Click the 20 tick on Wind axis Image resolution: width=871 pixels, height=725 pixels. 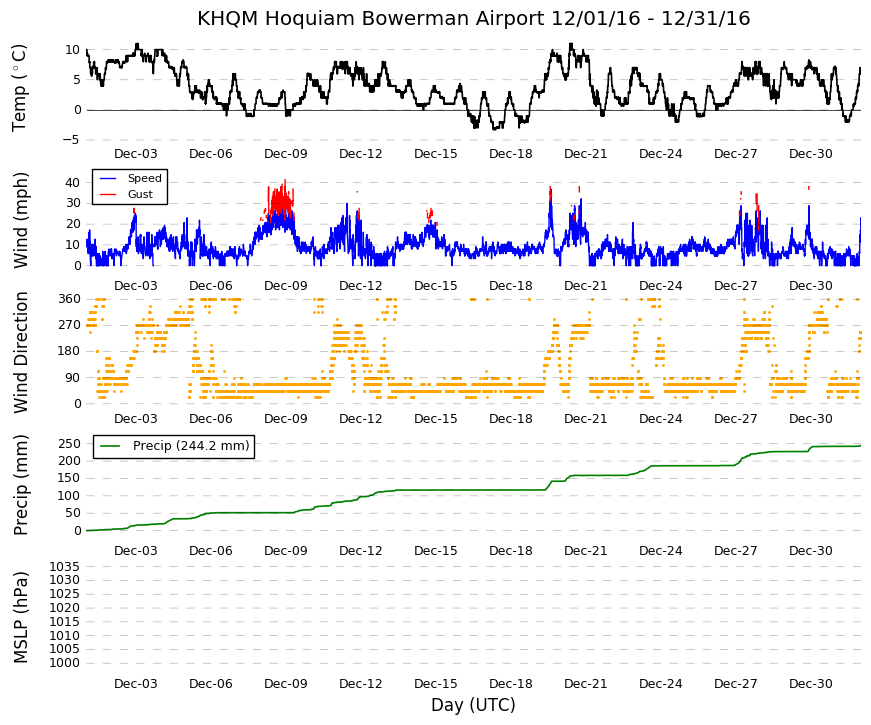click(x=73, y=224)
